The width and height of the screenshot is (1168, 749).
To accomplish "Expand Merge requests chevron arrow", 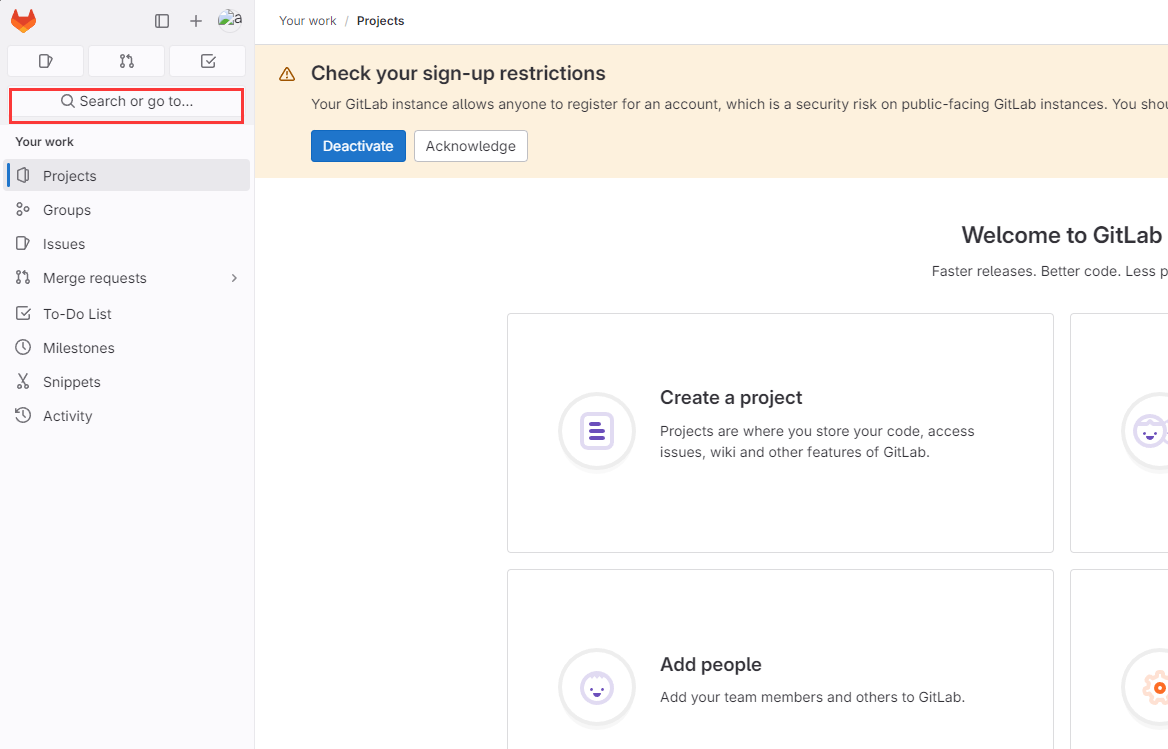I will coord(234,278).
